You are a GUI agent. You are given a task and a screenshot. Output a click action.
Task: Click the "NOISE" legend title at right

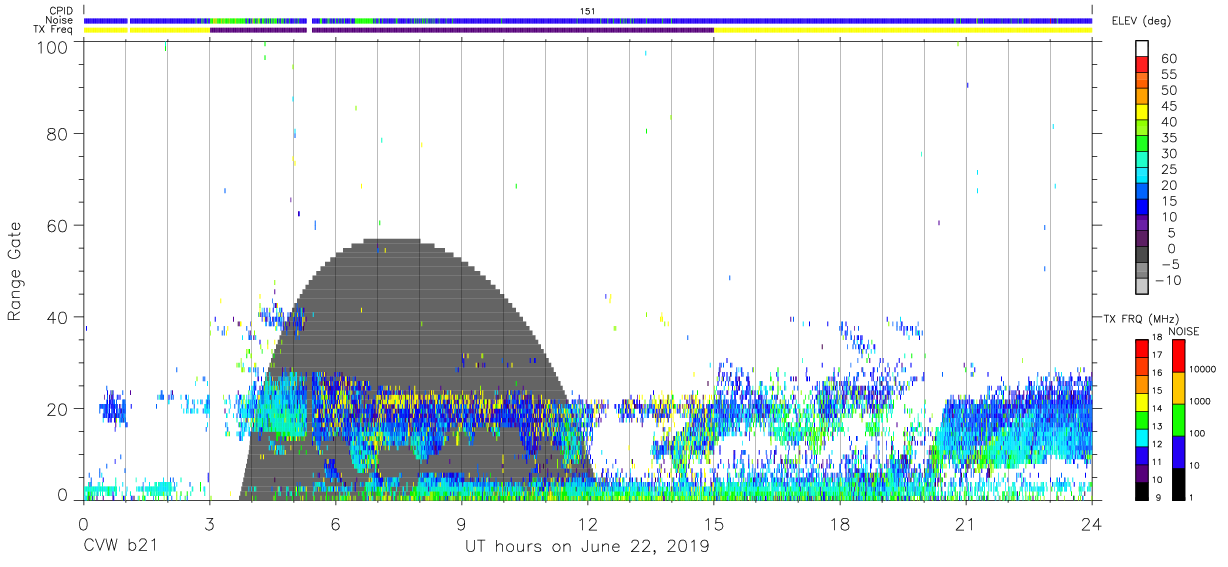click(x=1183, y=331)
